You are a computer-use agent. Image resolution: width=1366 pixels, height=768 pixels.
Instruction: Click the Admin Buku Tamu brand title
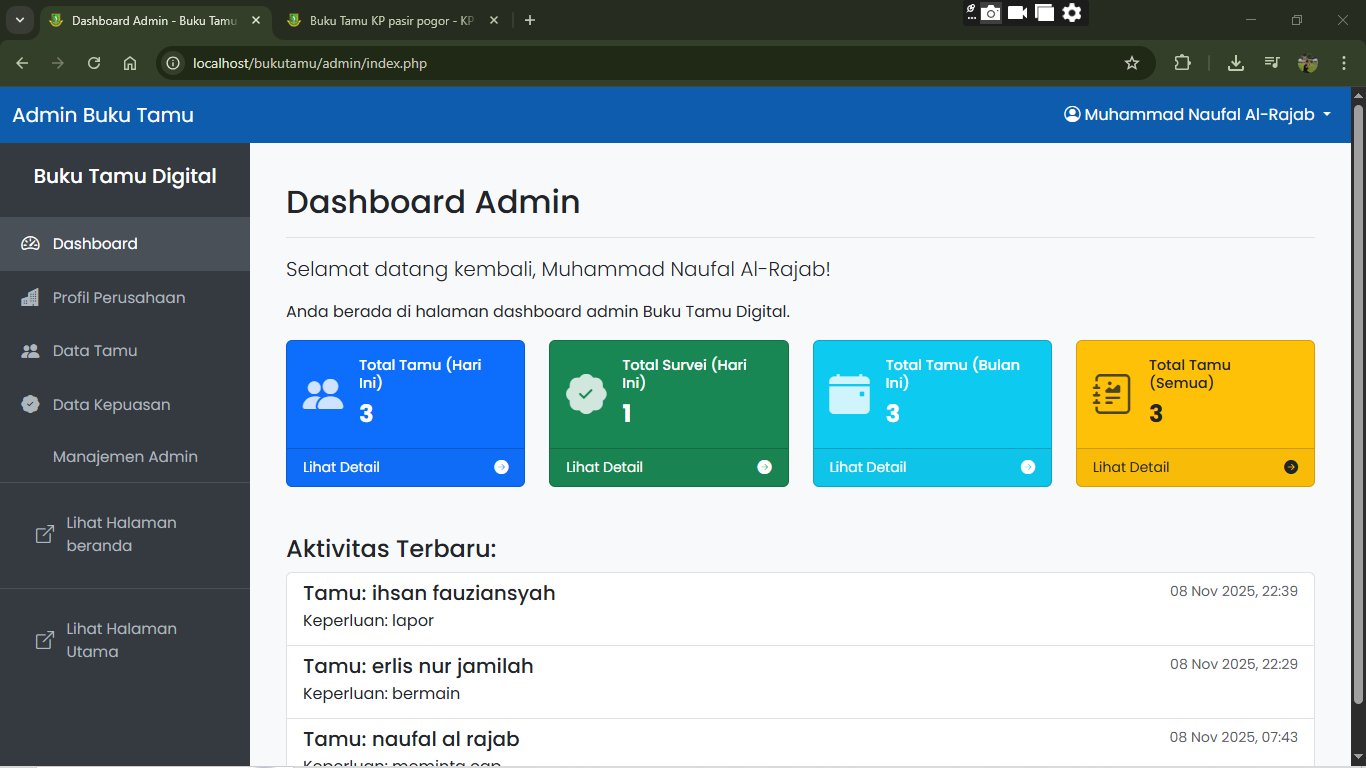103,115
